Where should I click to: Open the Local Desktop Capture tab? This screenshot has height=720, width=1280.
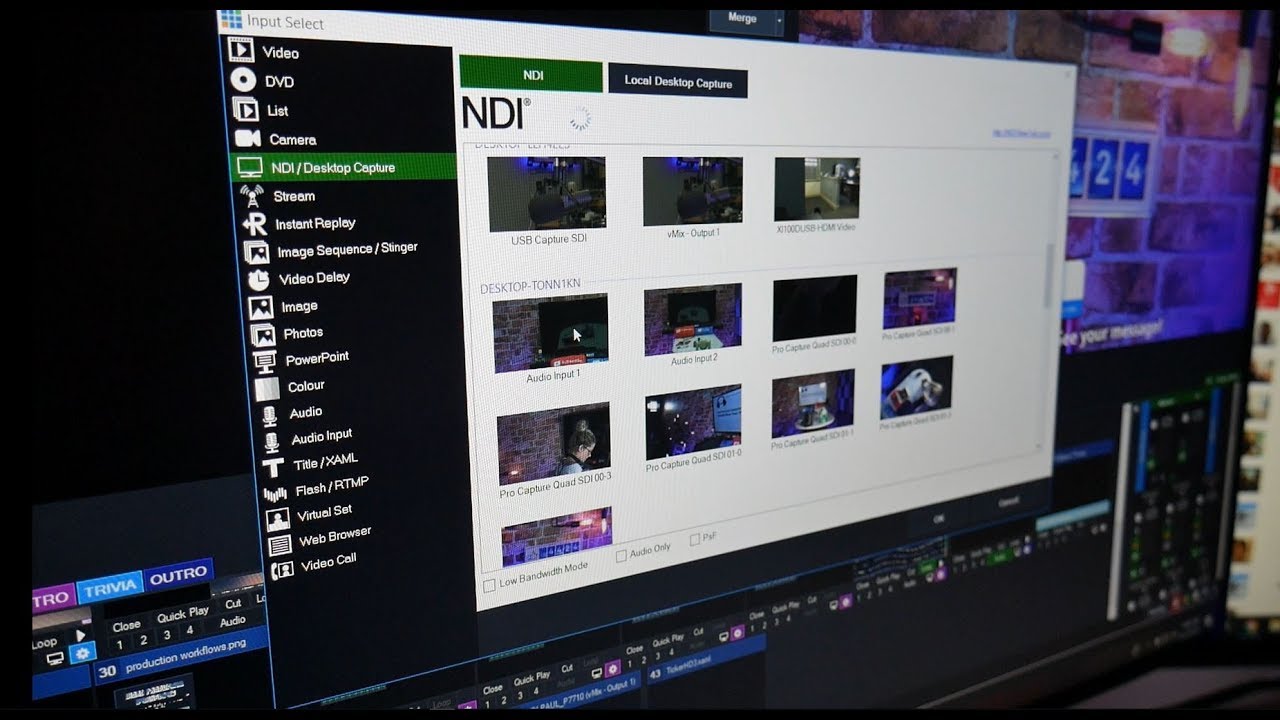click(x=678, y=81)
